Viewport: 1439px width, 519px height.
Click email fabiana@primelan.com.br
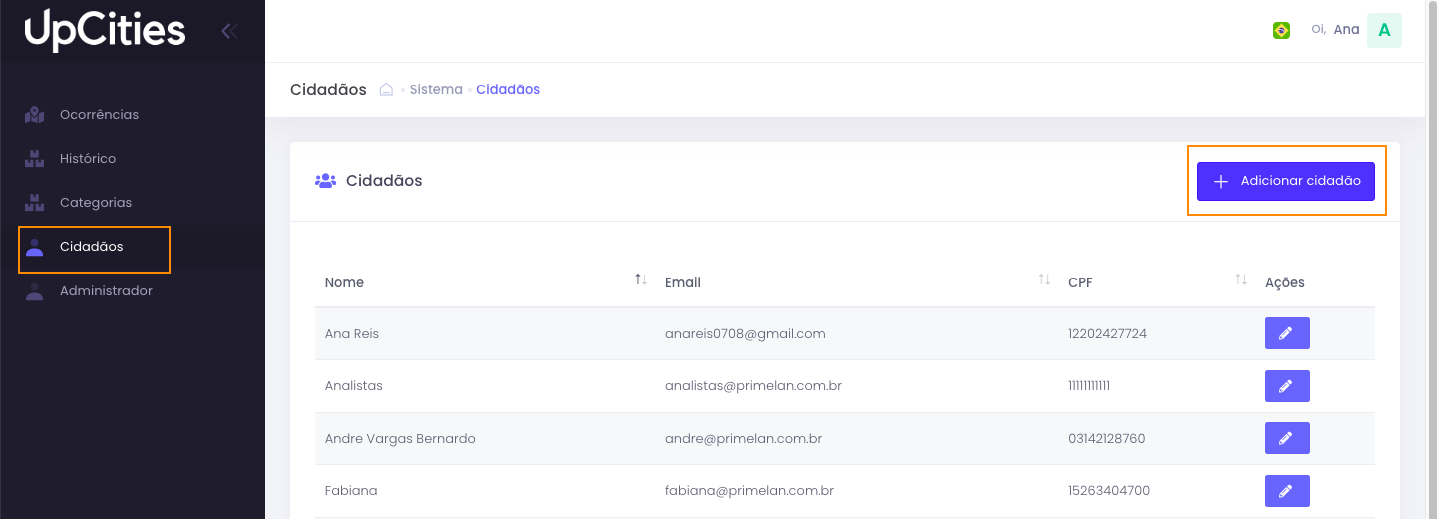coord(749,491)
